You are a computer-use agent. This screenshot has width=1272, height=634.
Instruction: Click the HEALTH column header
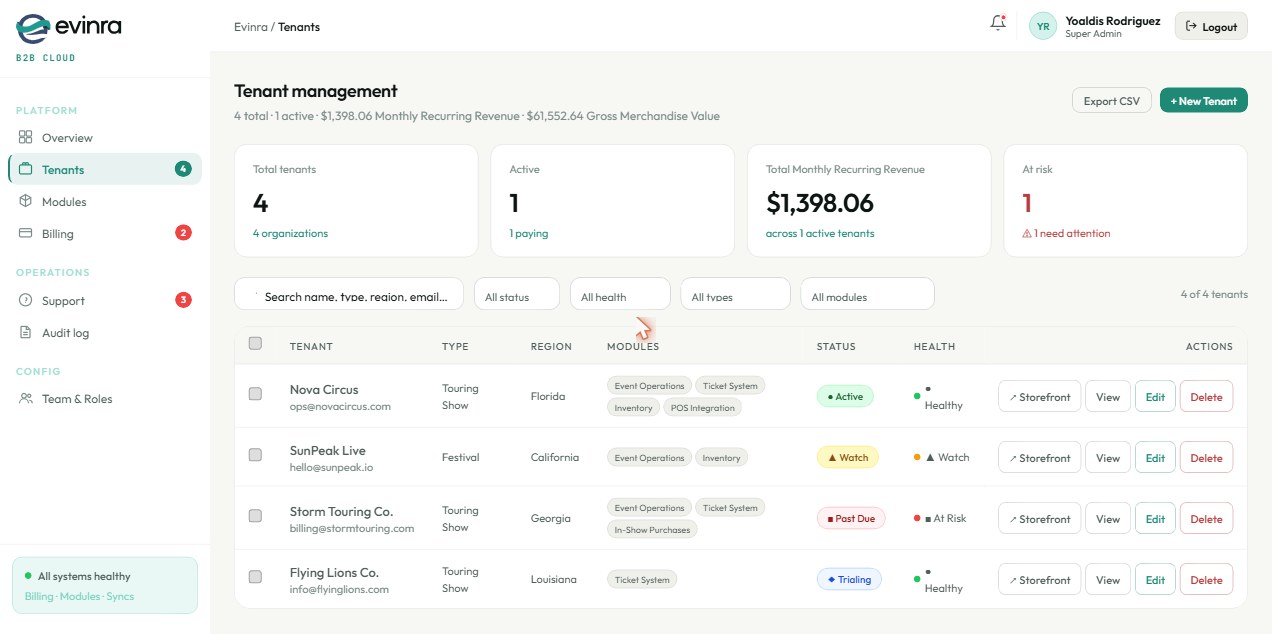click(x=934, y=347)
